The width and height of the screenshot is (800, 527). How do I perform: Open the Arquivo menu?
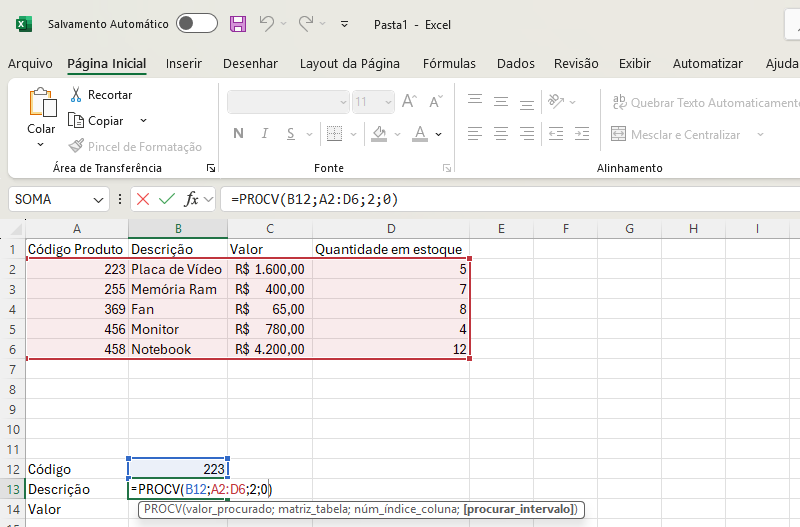30,64
